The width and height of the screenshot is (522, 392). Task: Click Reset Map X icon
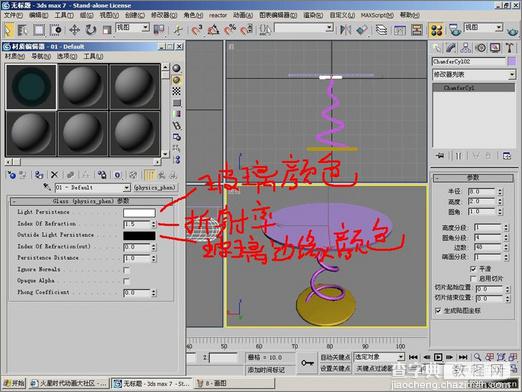(54, 175)
